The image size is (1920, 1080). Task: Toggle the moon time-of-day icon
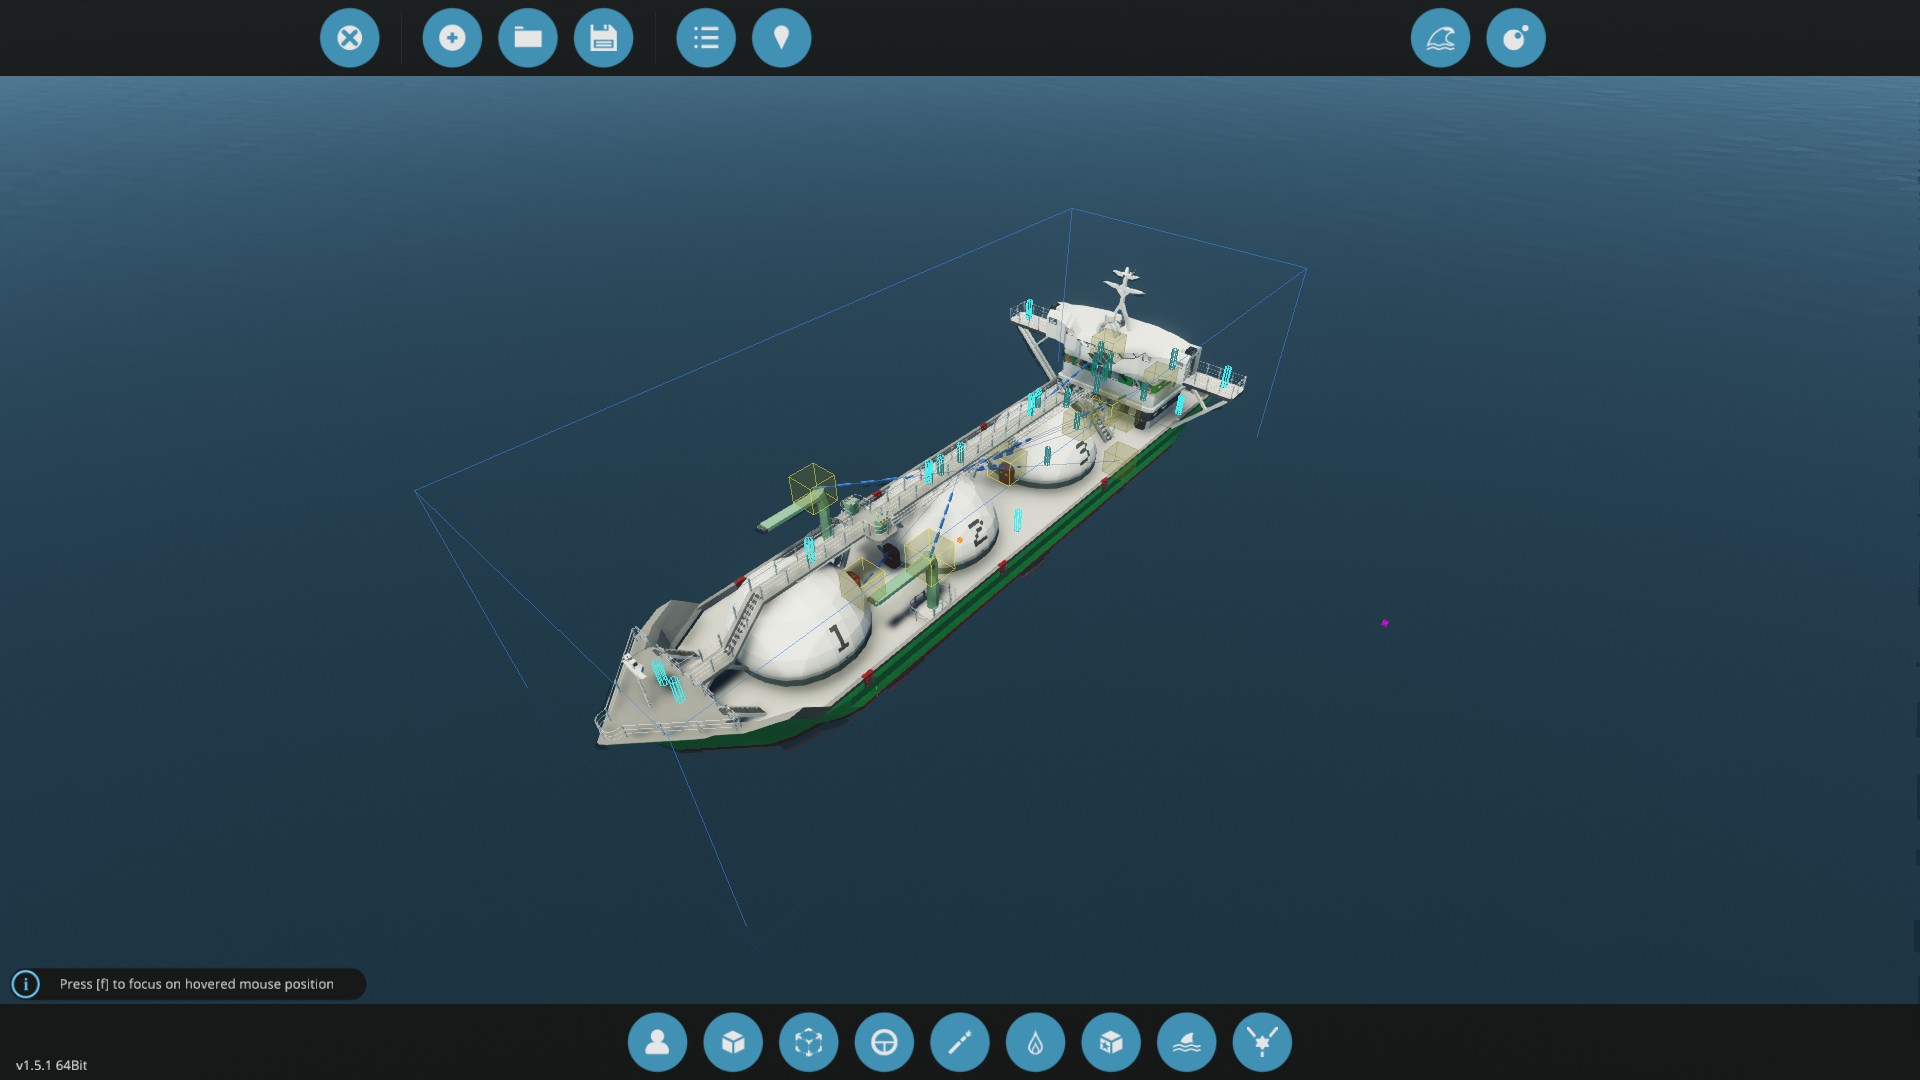(1516, 38)
